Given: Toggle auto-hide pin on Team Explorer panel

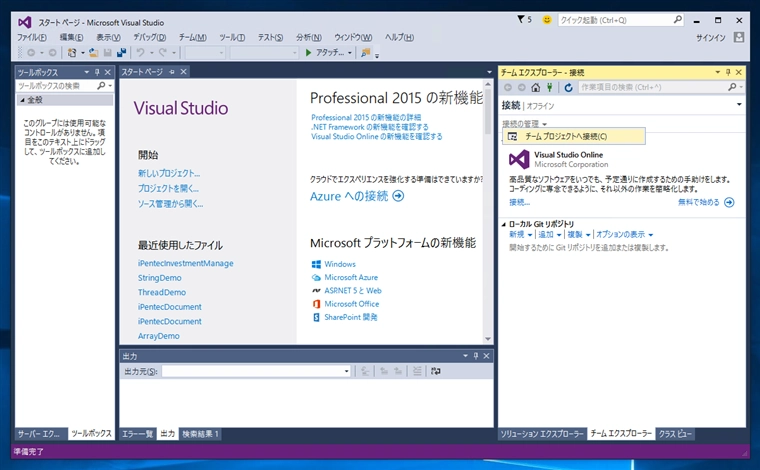Looking at the screenshot, I should coord(728,72).
